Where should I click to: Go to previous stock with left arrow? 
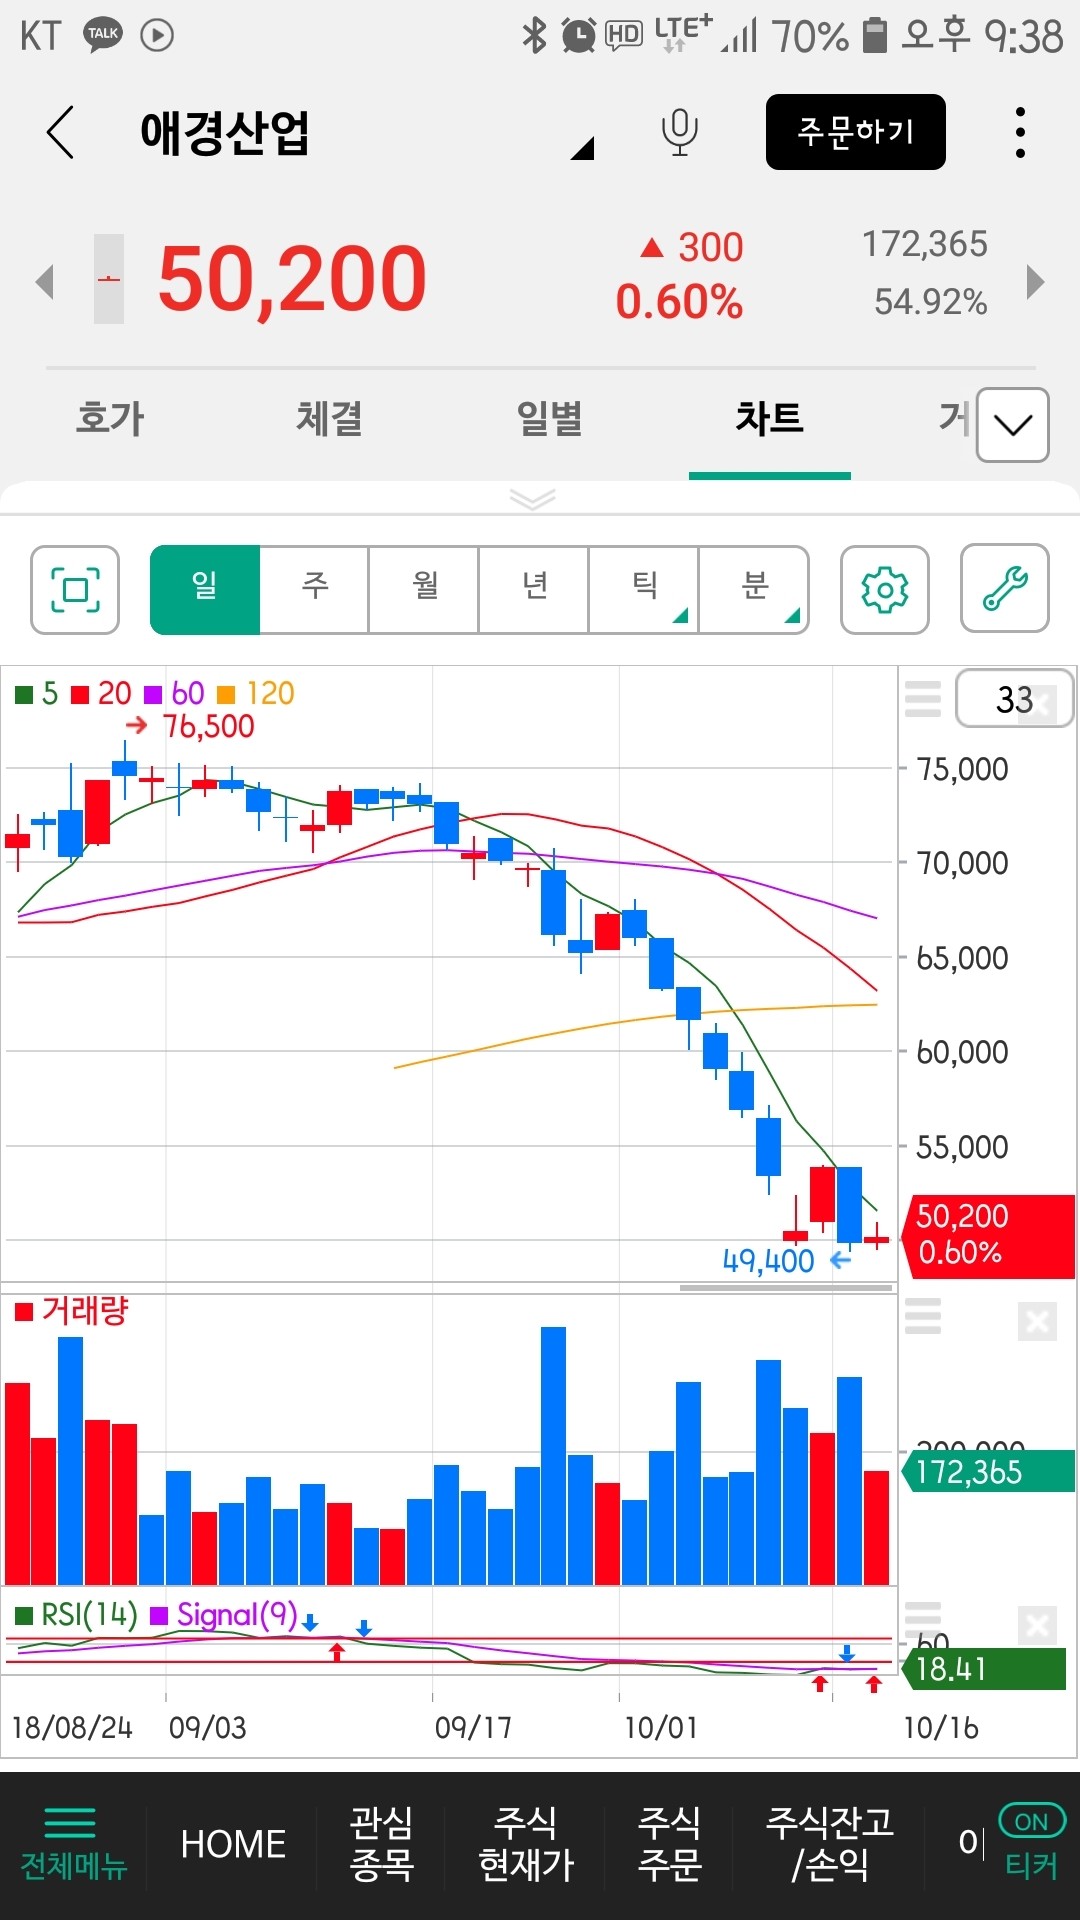click(44, 281)
